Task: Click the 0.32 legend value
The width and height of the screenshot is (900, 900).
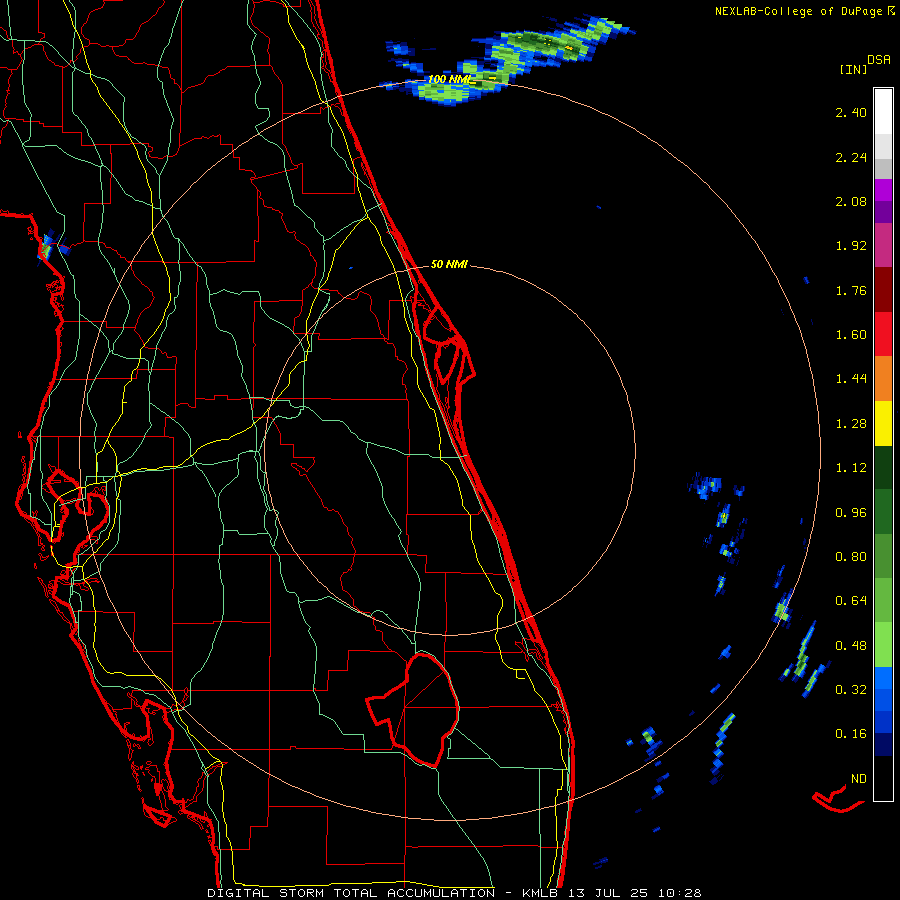Action: (x=851, y=690)
